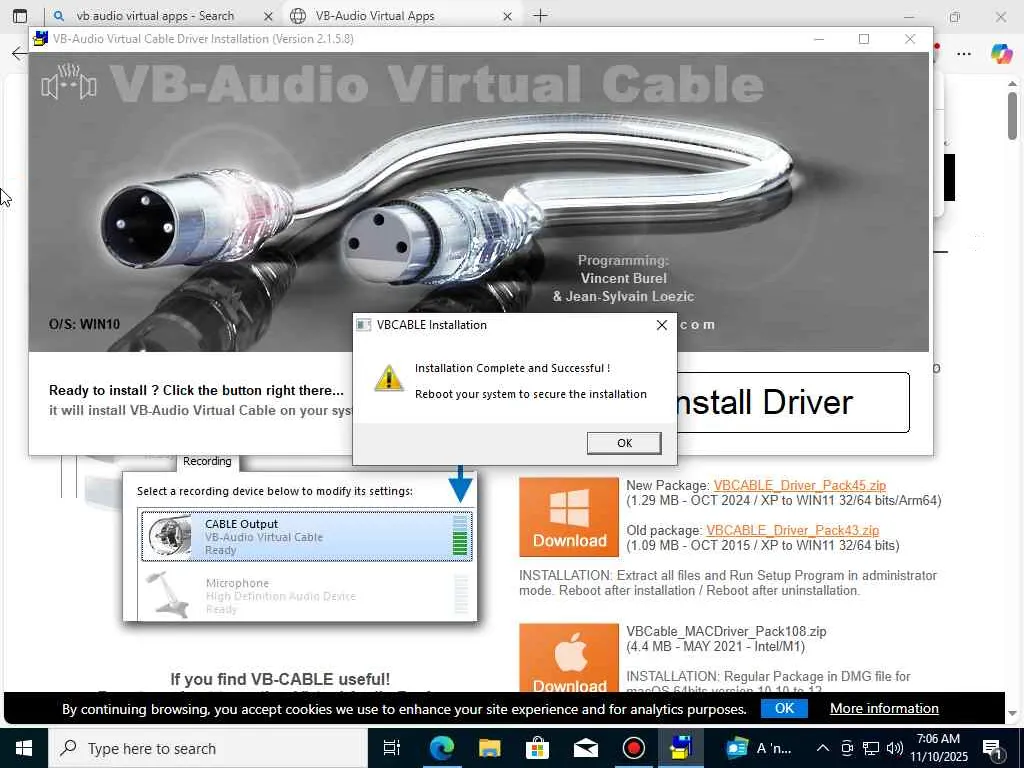Open the Copilot sidebar icon

pyautogui.click(x=1001, y=54)
